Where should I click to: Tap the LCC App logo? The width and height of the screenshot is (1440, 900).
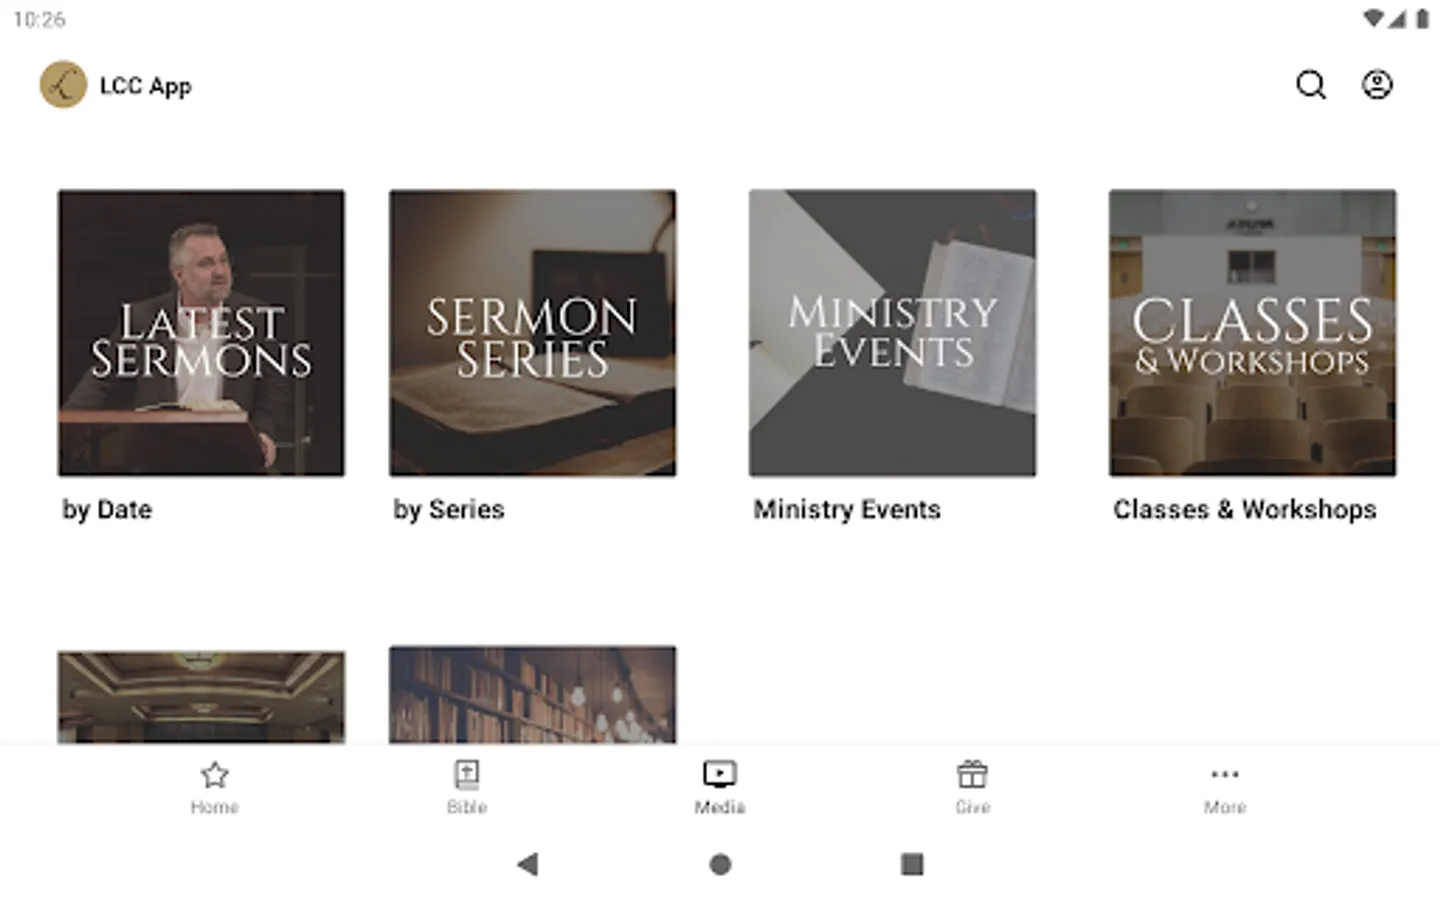[63, 85]
